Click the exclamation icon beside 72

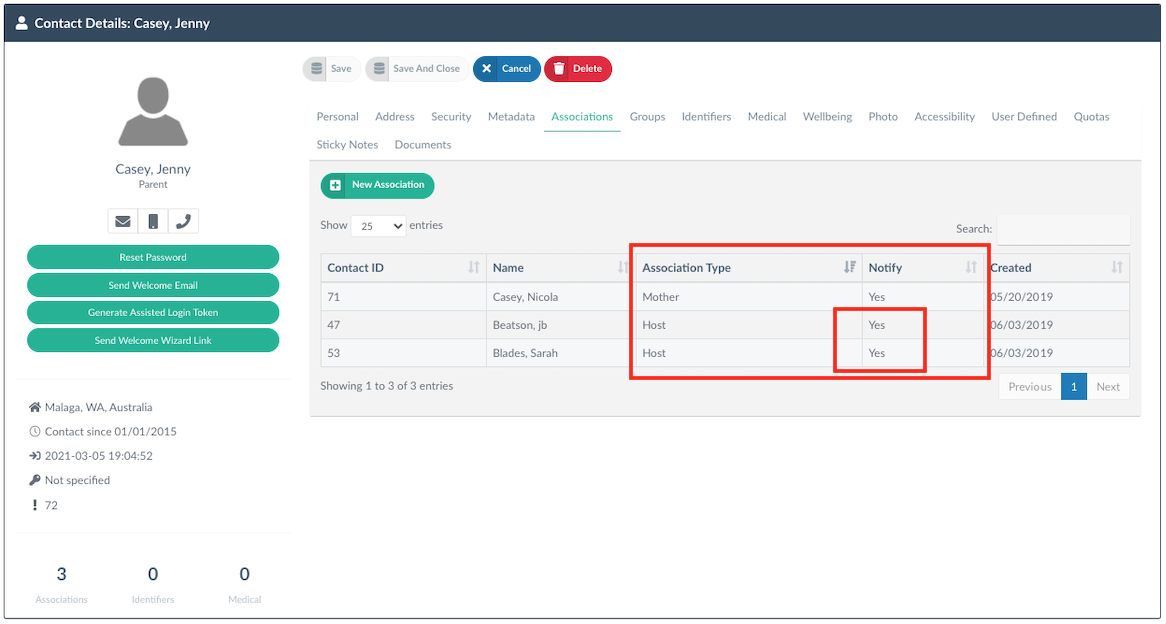(x=34, y=505)
